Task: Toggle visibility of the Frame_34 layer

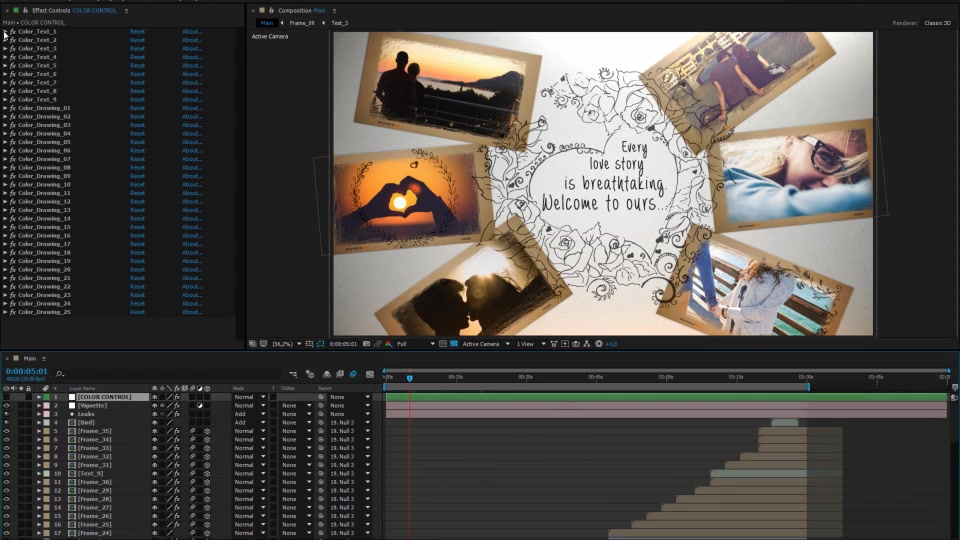Action: [x=6, y=440]
